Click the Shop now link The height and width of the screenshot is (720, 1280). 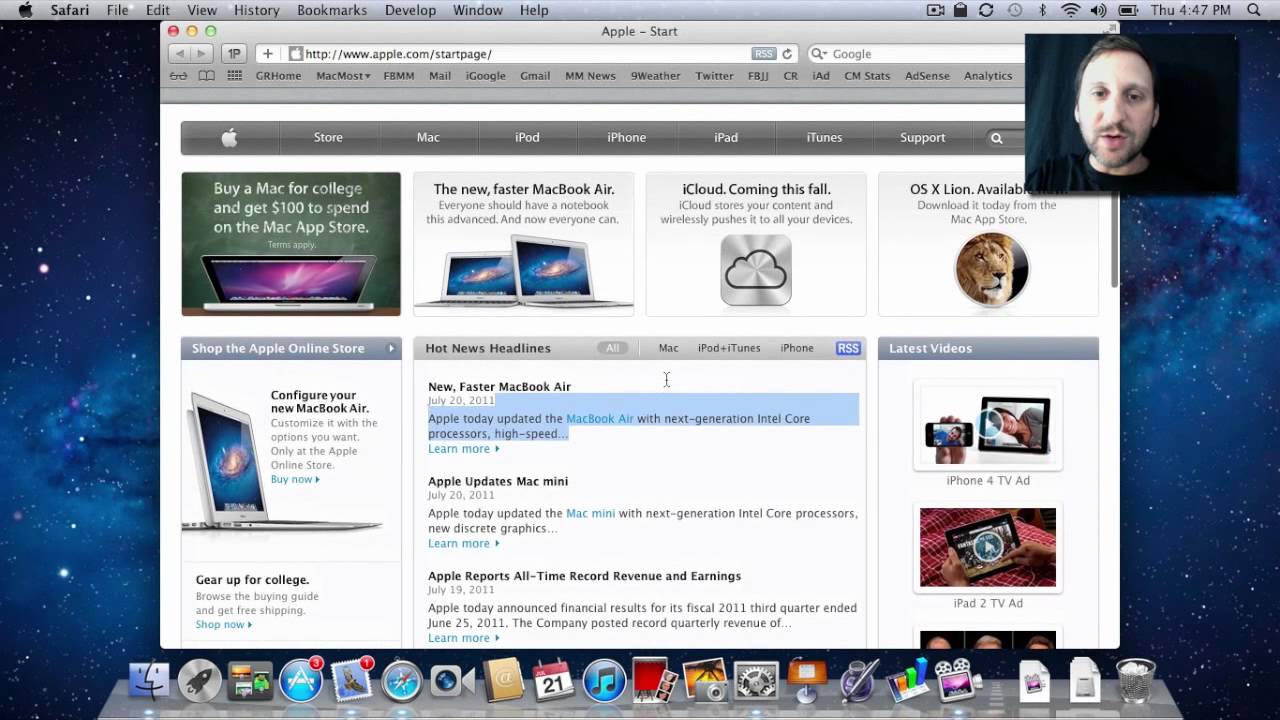[224, 625]
